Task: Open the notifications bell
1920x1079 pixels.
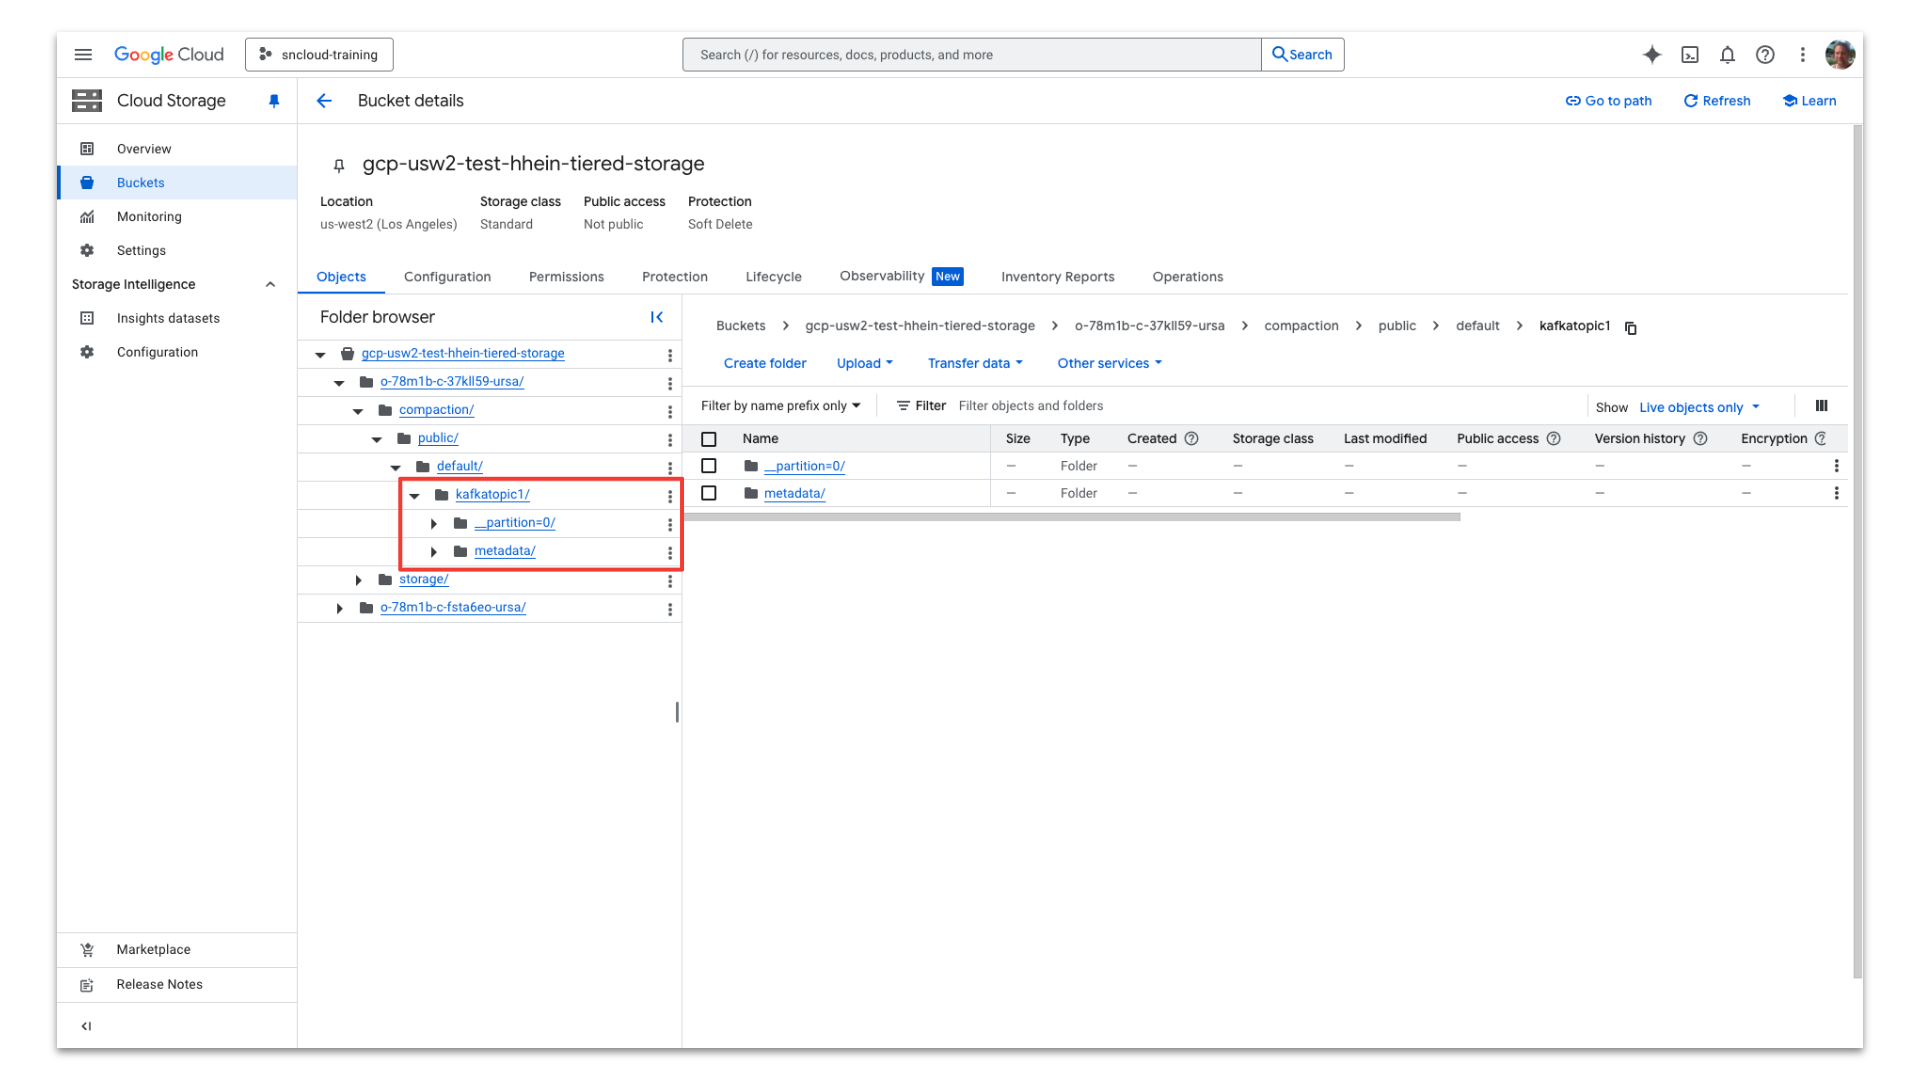Action: click(1727, 55)
